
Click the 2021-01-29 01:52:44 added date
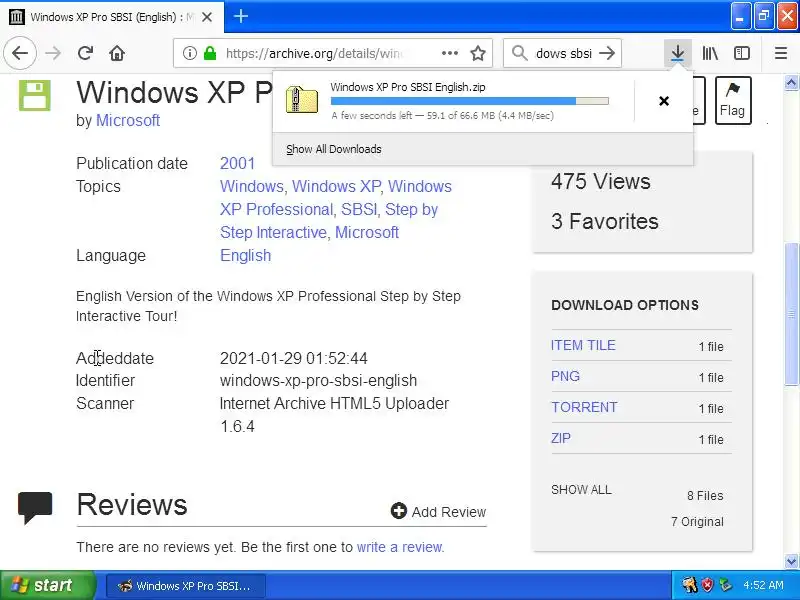pos(293,358)
